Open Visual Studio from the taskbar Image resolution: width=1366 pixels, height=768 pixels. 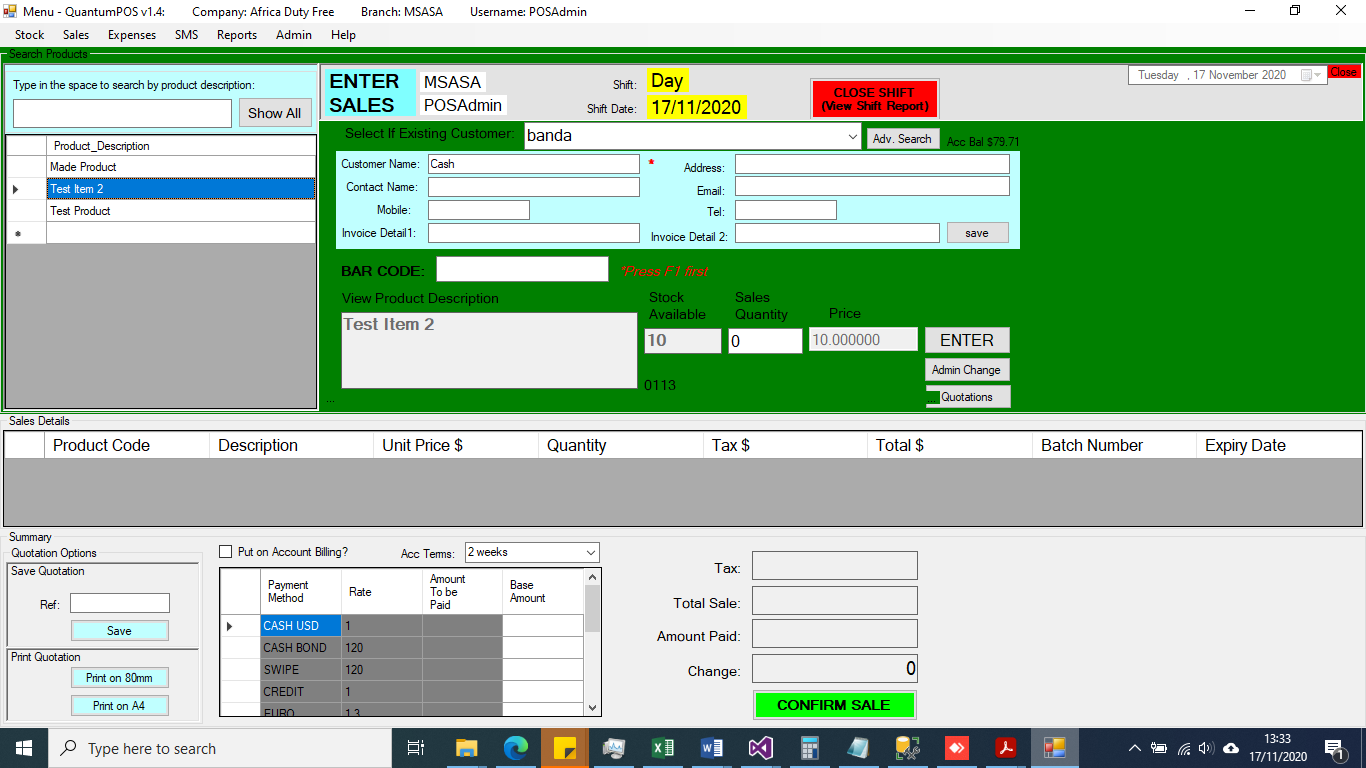(x=760, y=748)
